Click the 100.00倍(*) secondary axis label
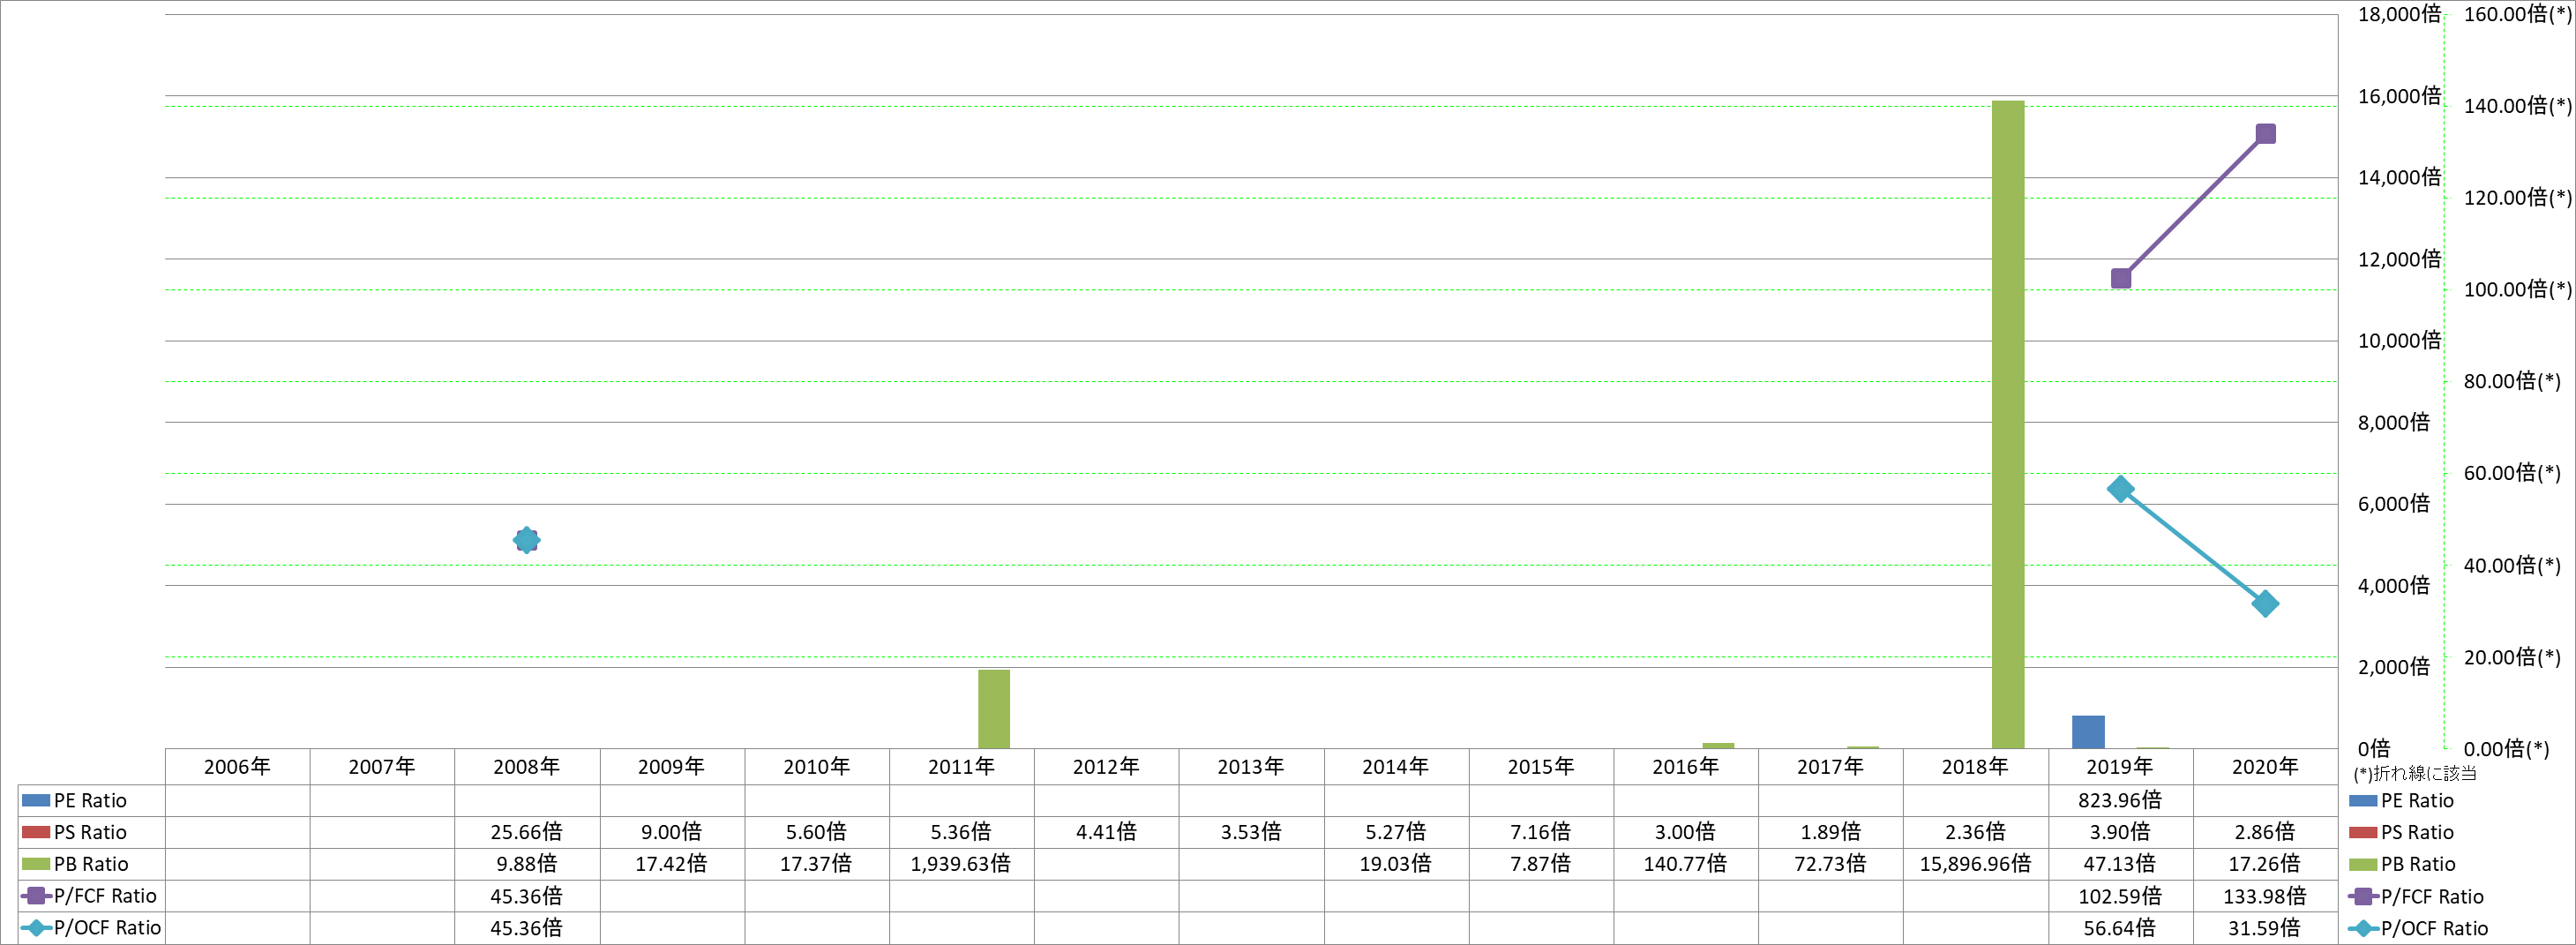The image size is (2576, 945). [x=2517, y=290]
